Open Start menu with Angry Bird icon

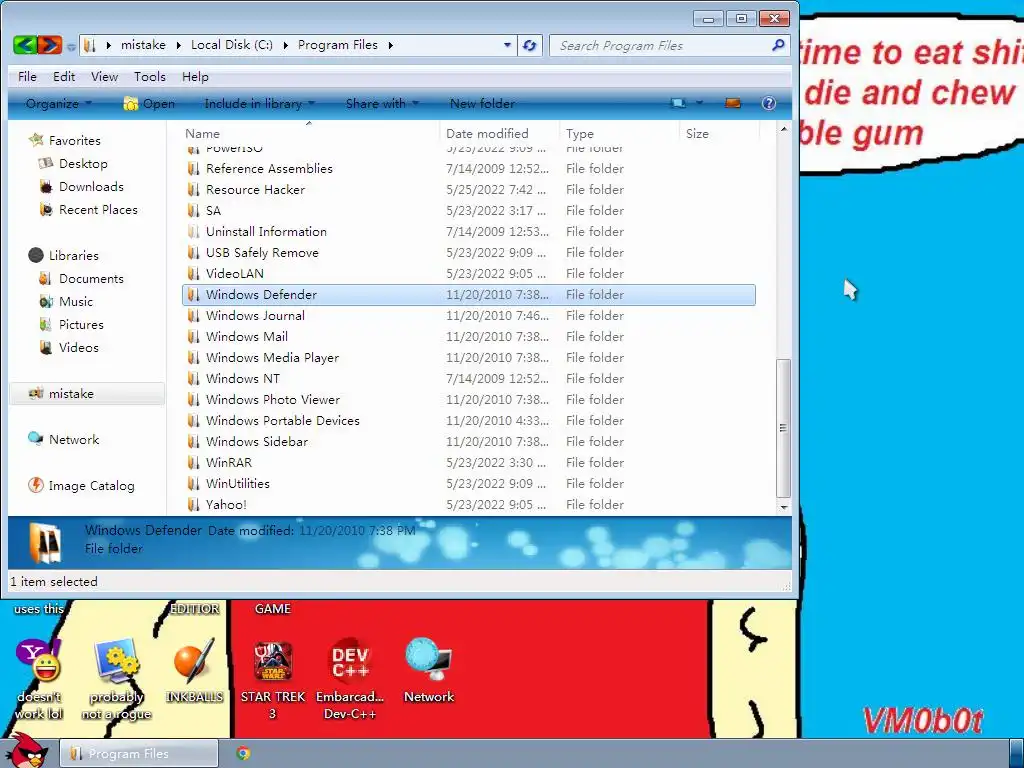27,751
